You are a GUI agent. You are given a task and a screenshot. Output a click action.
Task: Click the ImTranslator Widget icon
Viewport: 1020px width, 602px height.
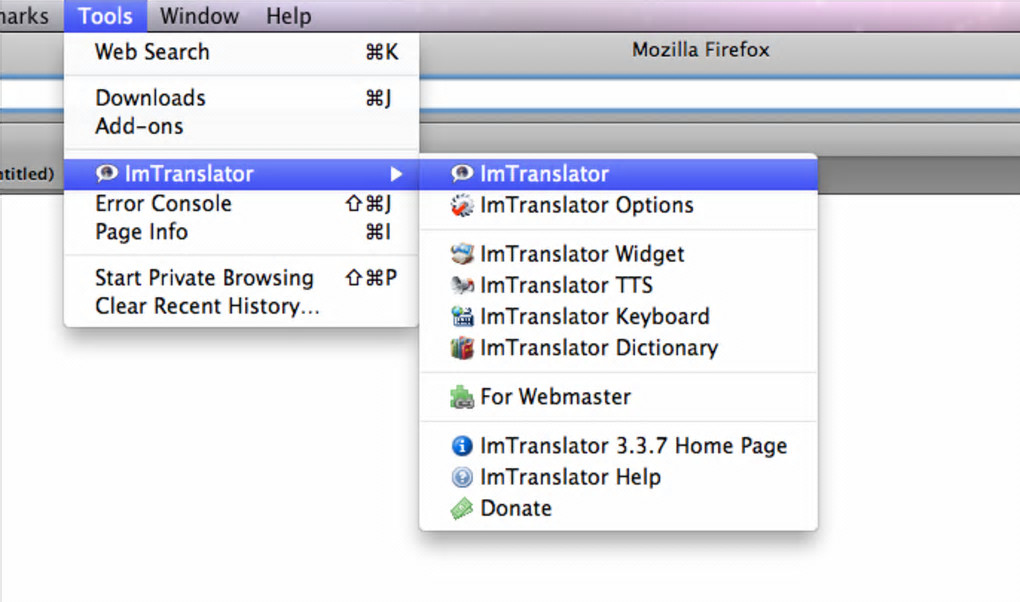pos(461,254)
